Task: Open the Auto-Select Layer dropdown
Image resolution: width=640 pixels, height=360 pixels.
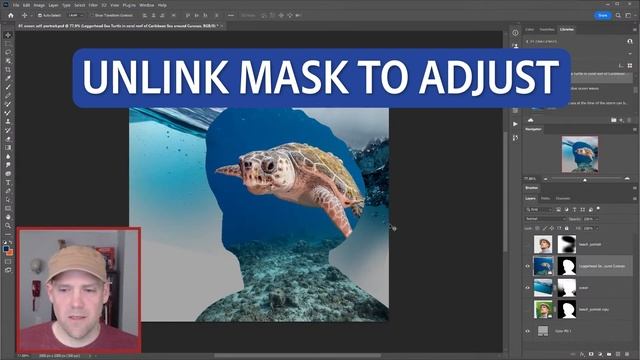Action: point(76,16)
